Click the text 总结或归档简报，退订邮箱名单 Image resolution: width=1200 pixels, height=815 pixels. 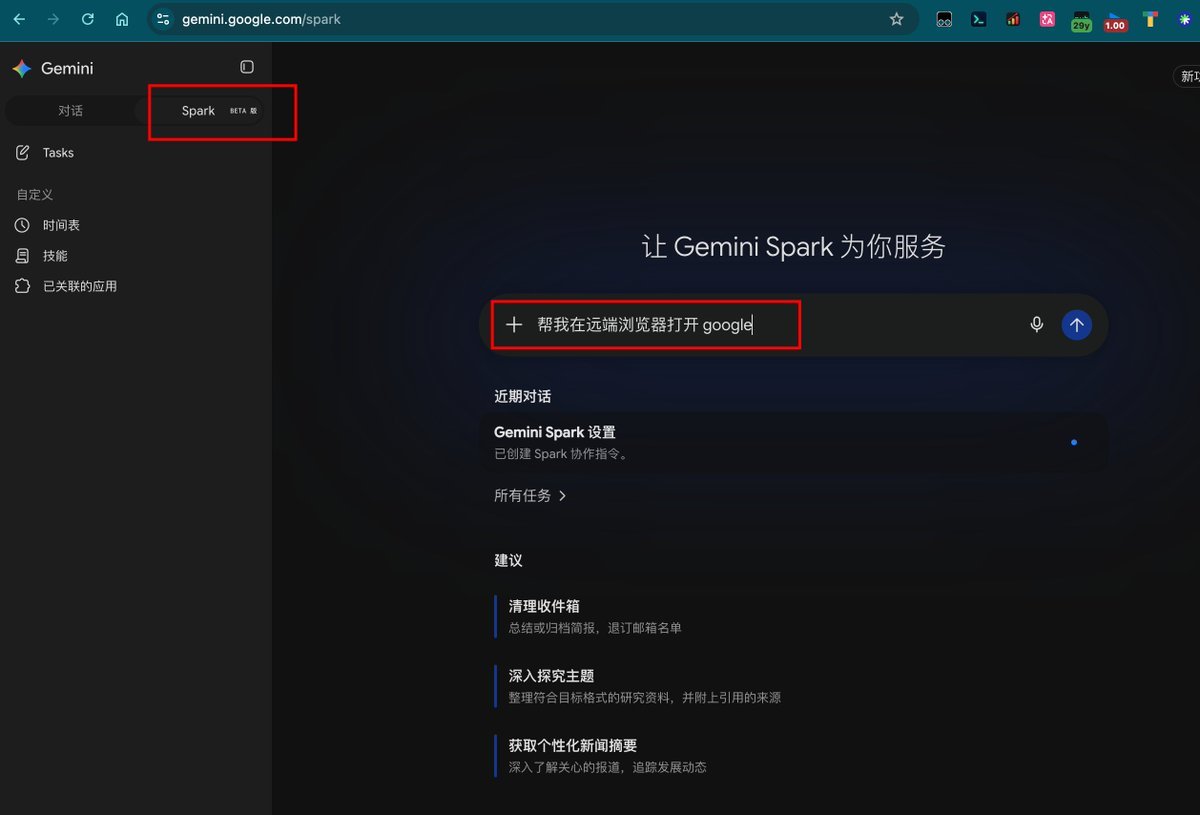pyautogui.click(x=595, y=628)
